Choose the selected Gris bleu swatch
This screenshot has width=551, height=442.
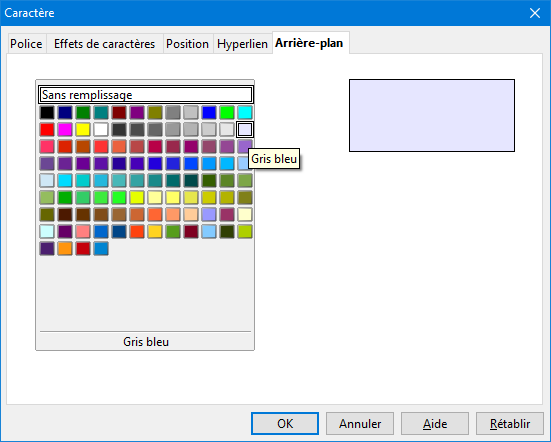point(245,129)
